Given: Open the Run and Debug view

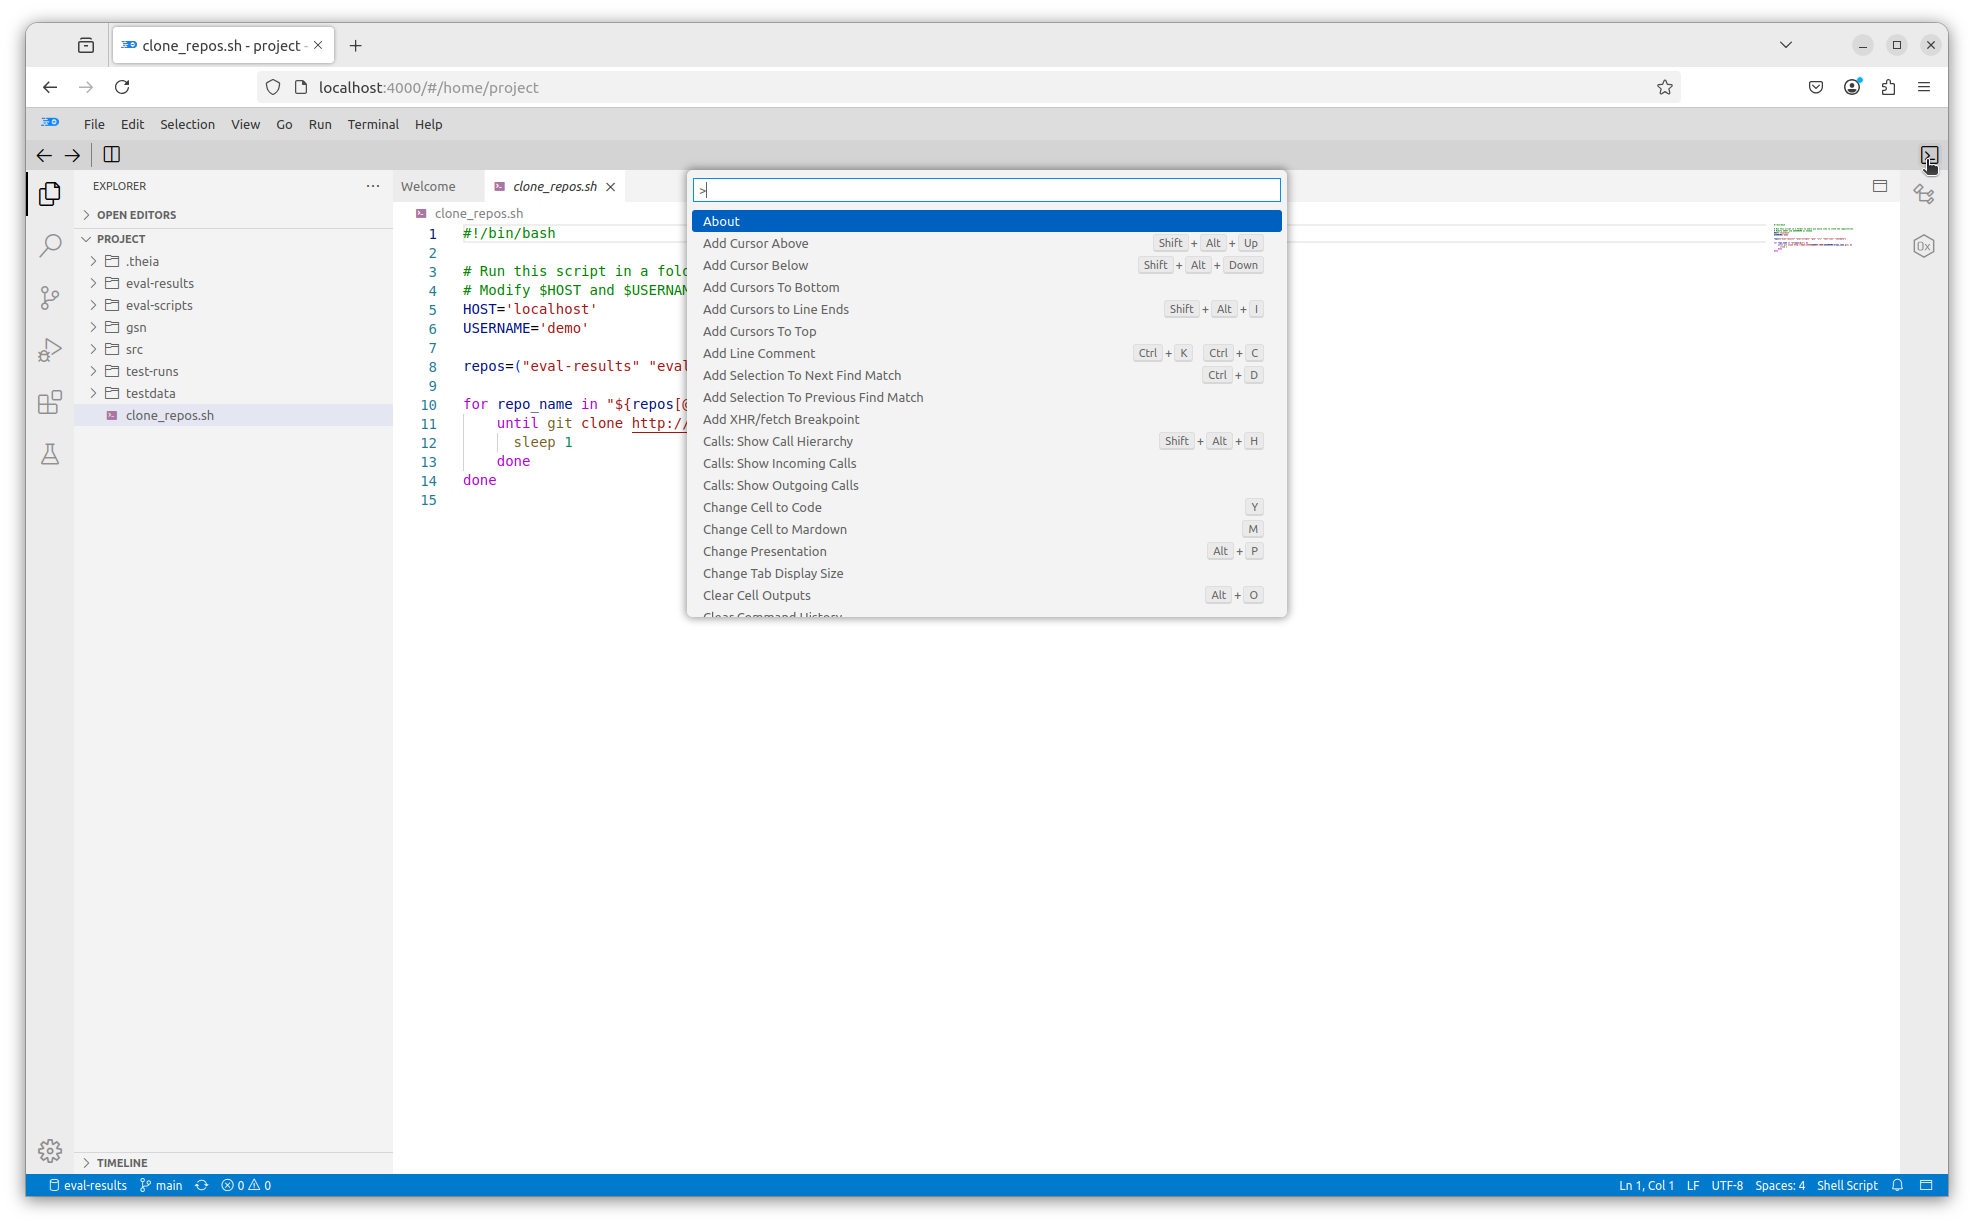Looking at the screenshot, I should click(x=50, y=350).
